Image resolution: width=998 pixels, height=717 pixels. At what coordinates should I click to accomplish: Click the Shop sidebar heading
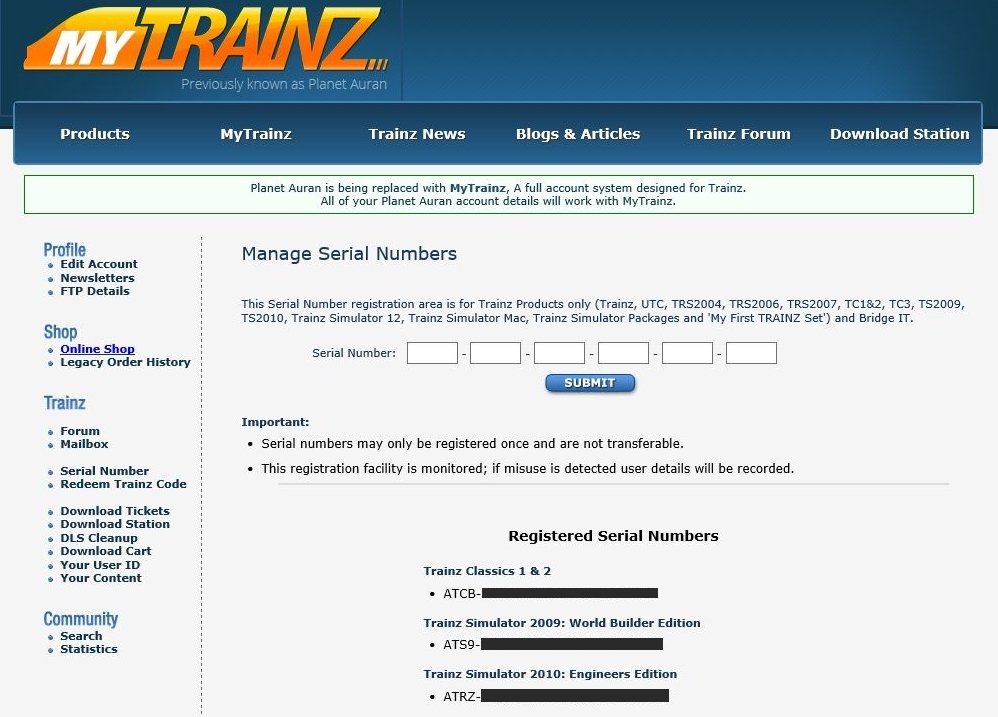point(60,331)
